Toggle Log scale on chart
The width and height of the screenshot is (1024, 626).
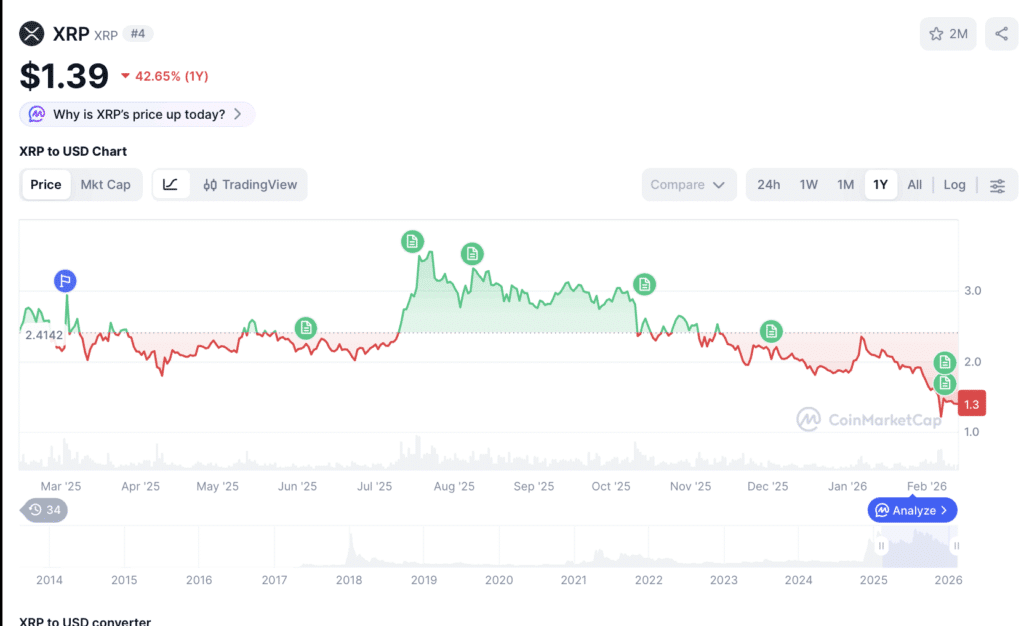coord(954,185)
